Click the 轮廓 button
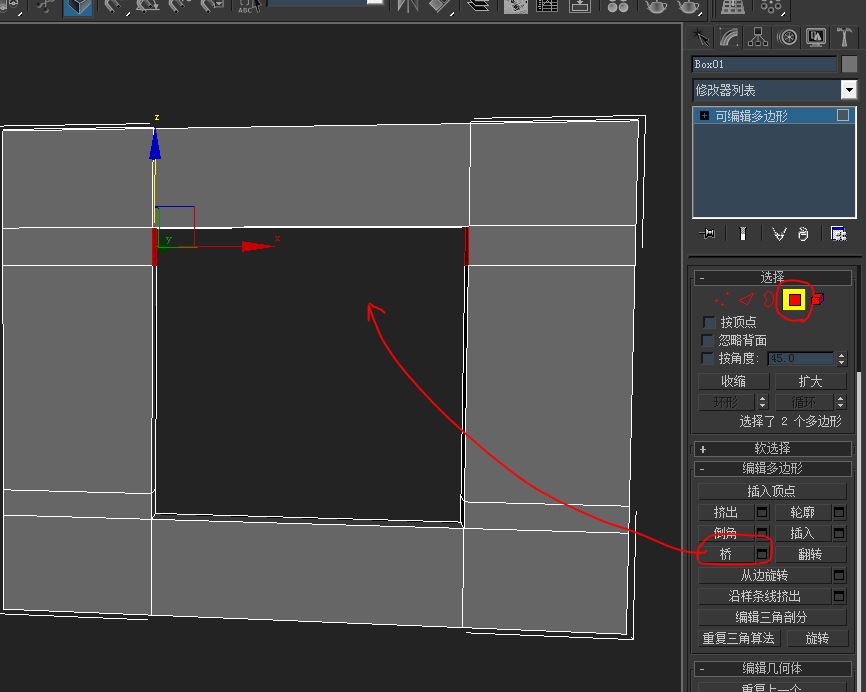 (x=803, y=512)
